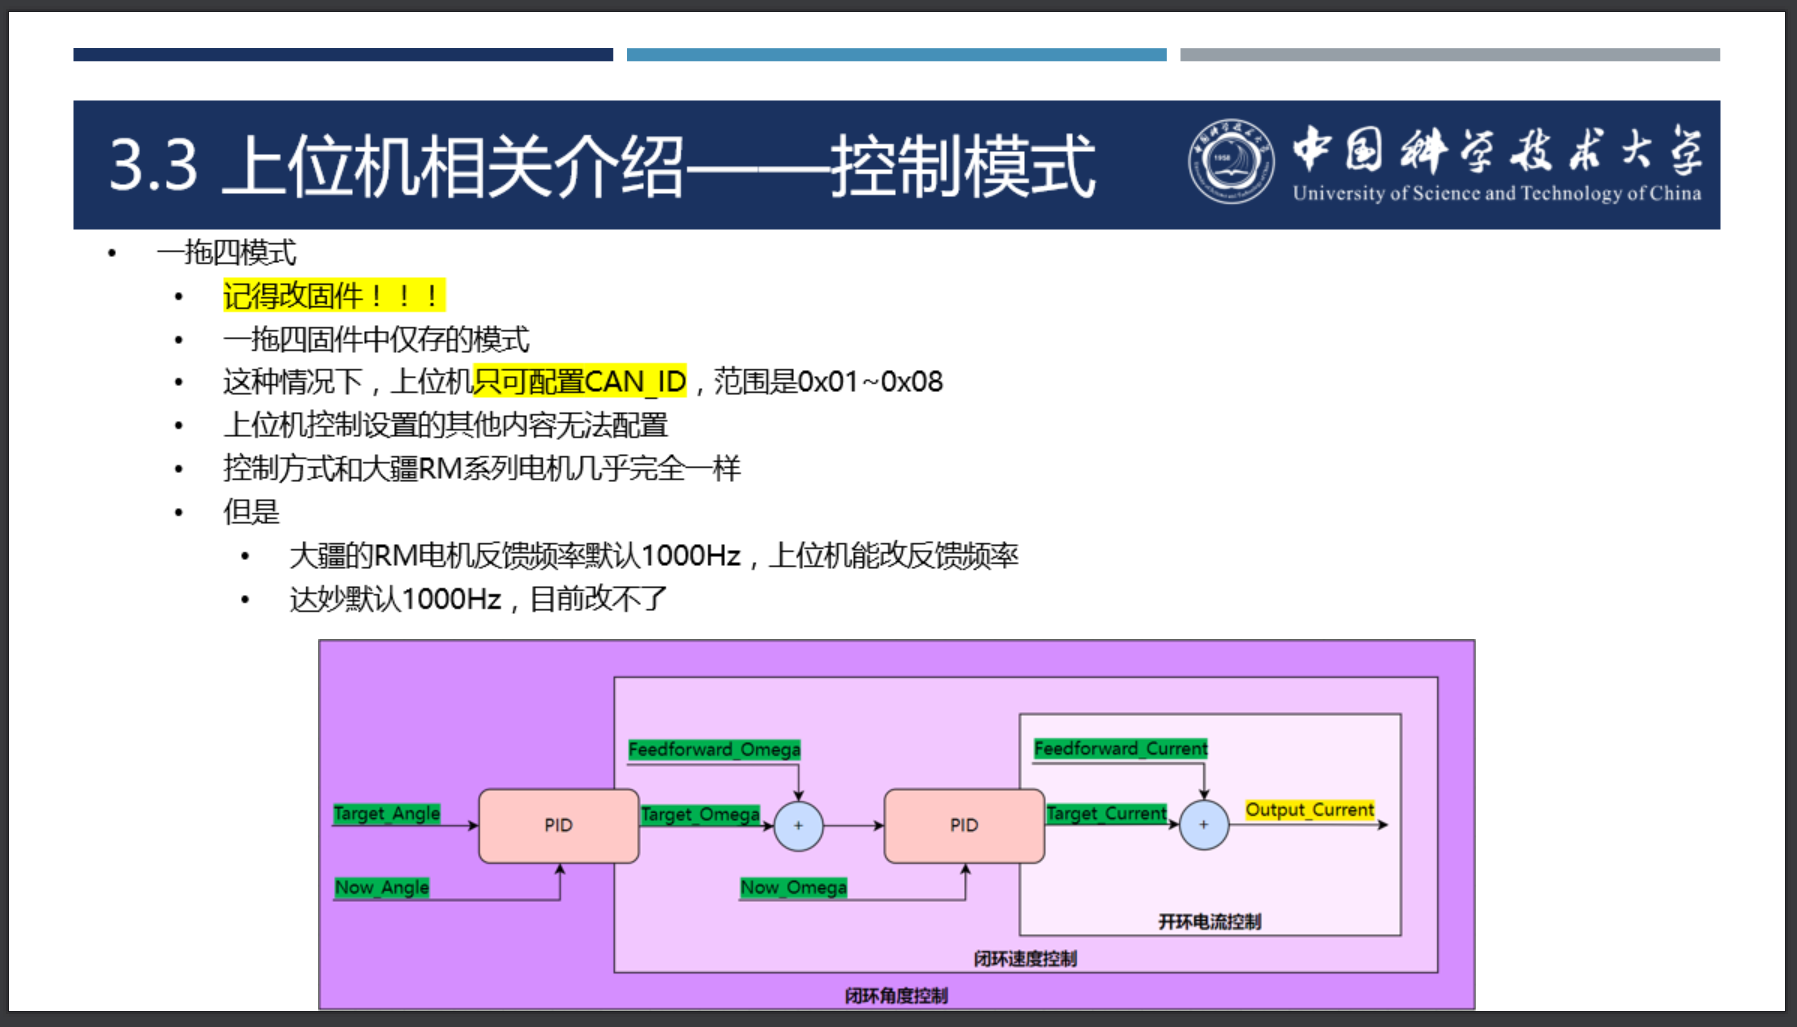1797x1027 pixels.
Task: Click the slide title 3.3 上位机相关介绍
Action: (600, 166)
